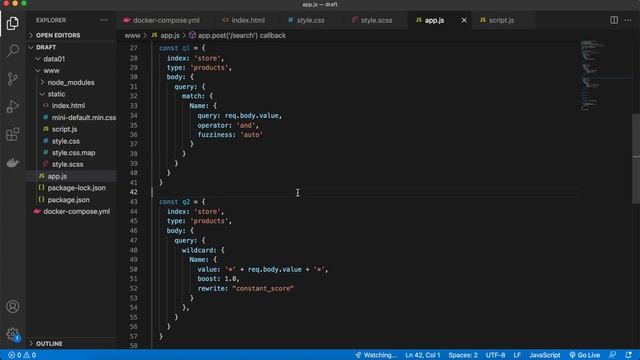Open the Manage gear icon

[x=13, y=334]
